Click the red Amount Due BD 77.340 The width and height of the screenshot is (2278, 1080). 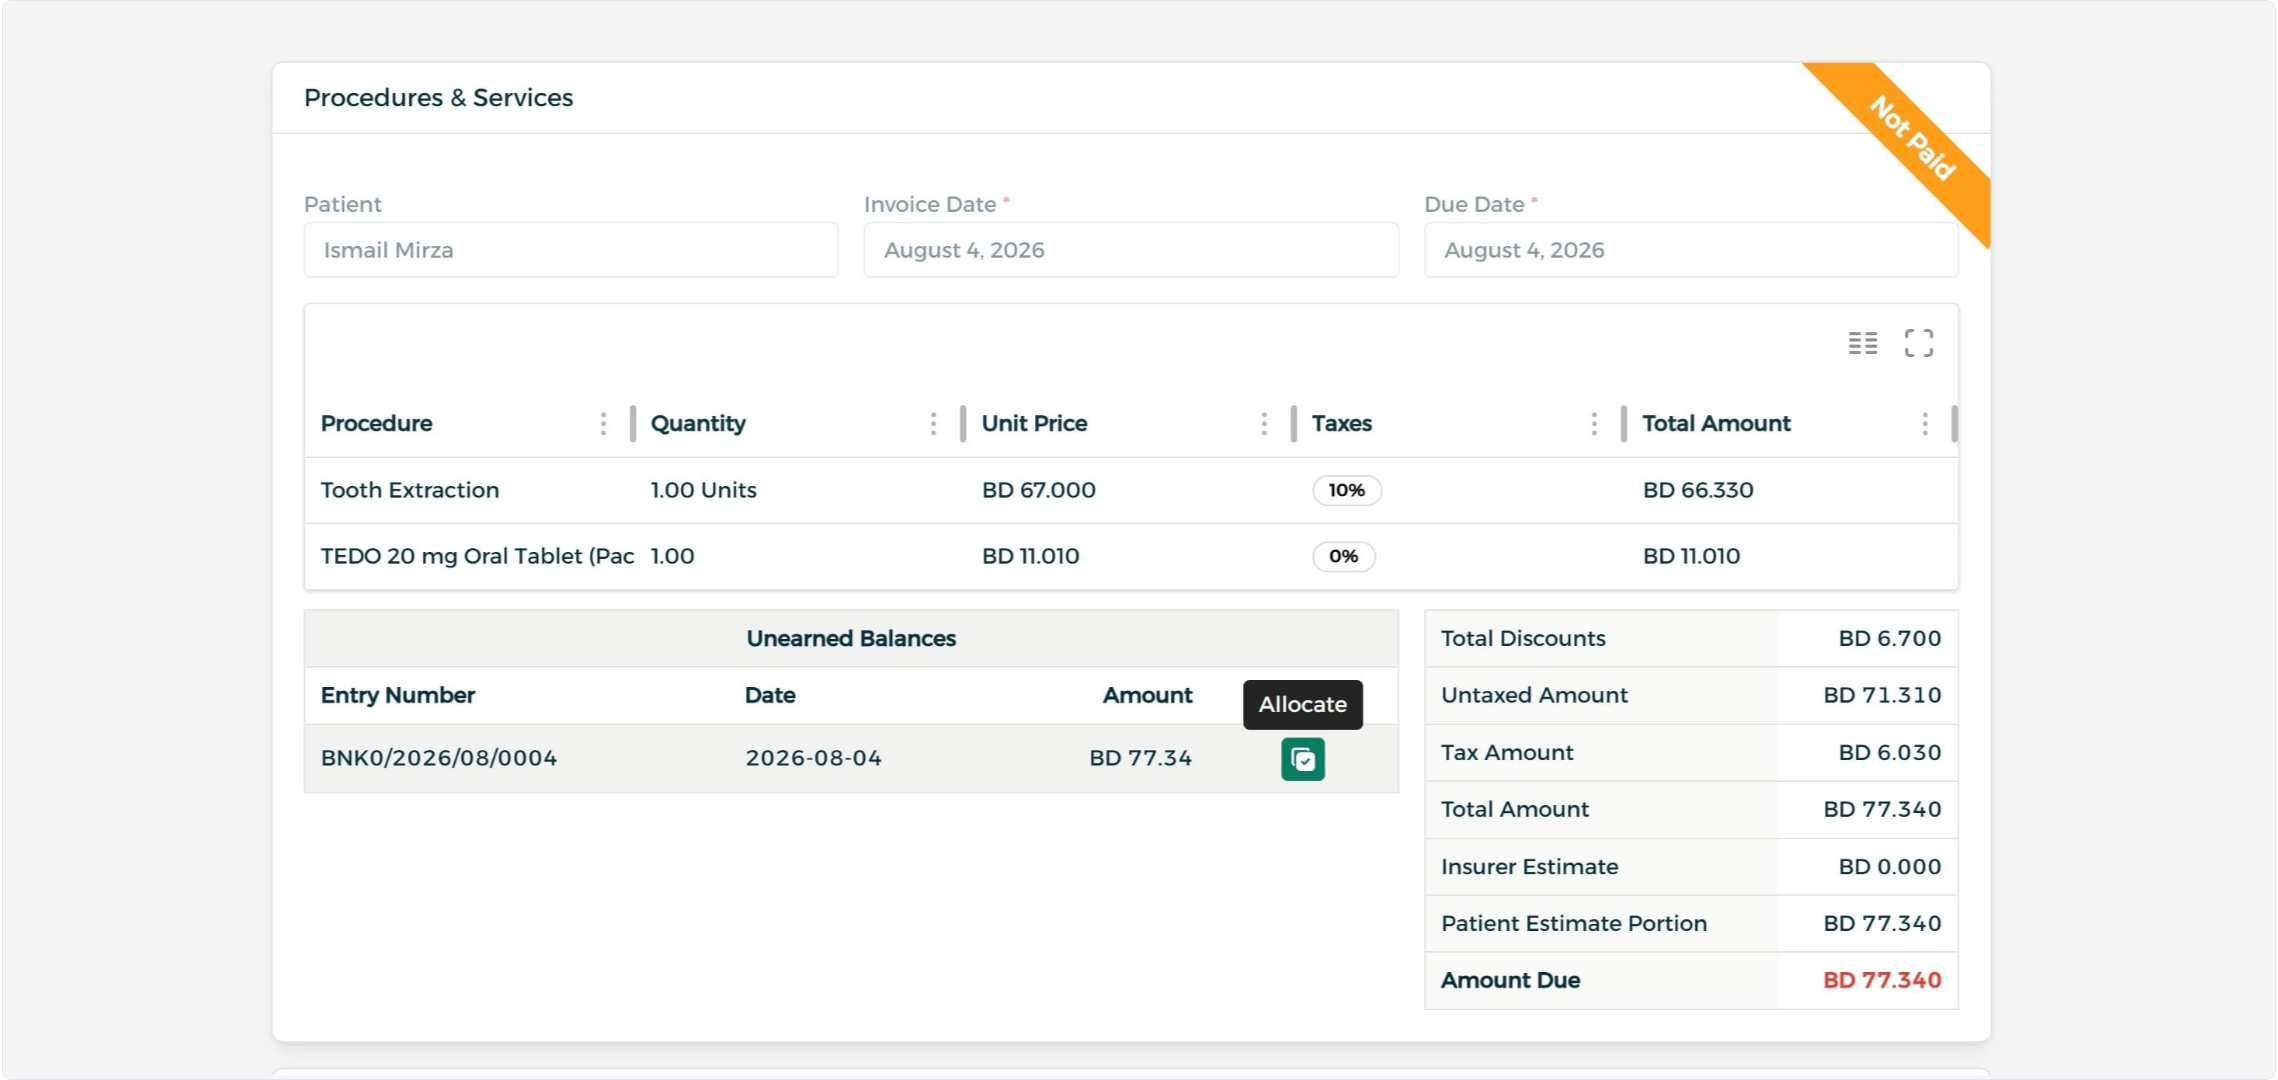(1882, 981)
